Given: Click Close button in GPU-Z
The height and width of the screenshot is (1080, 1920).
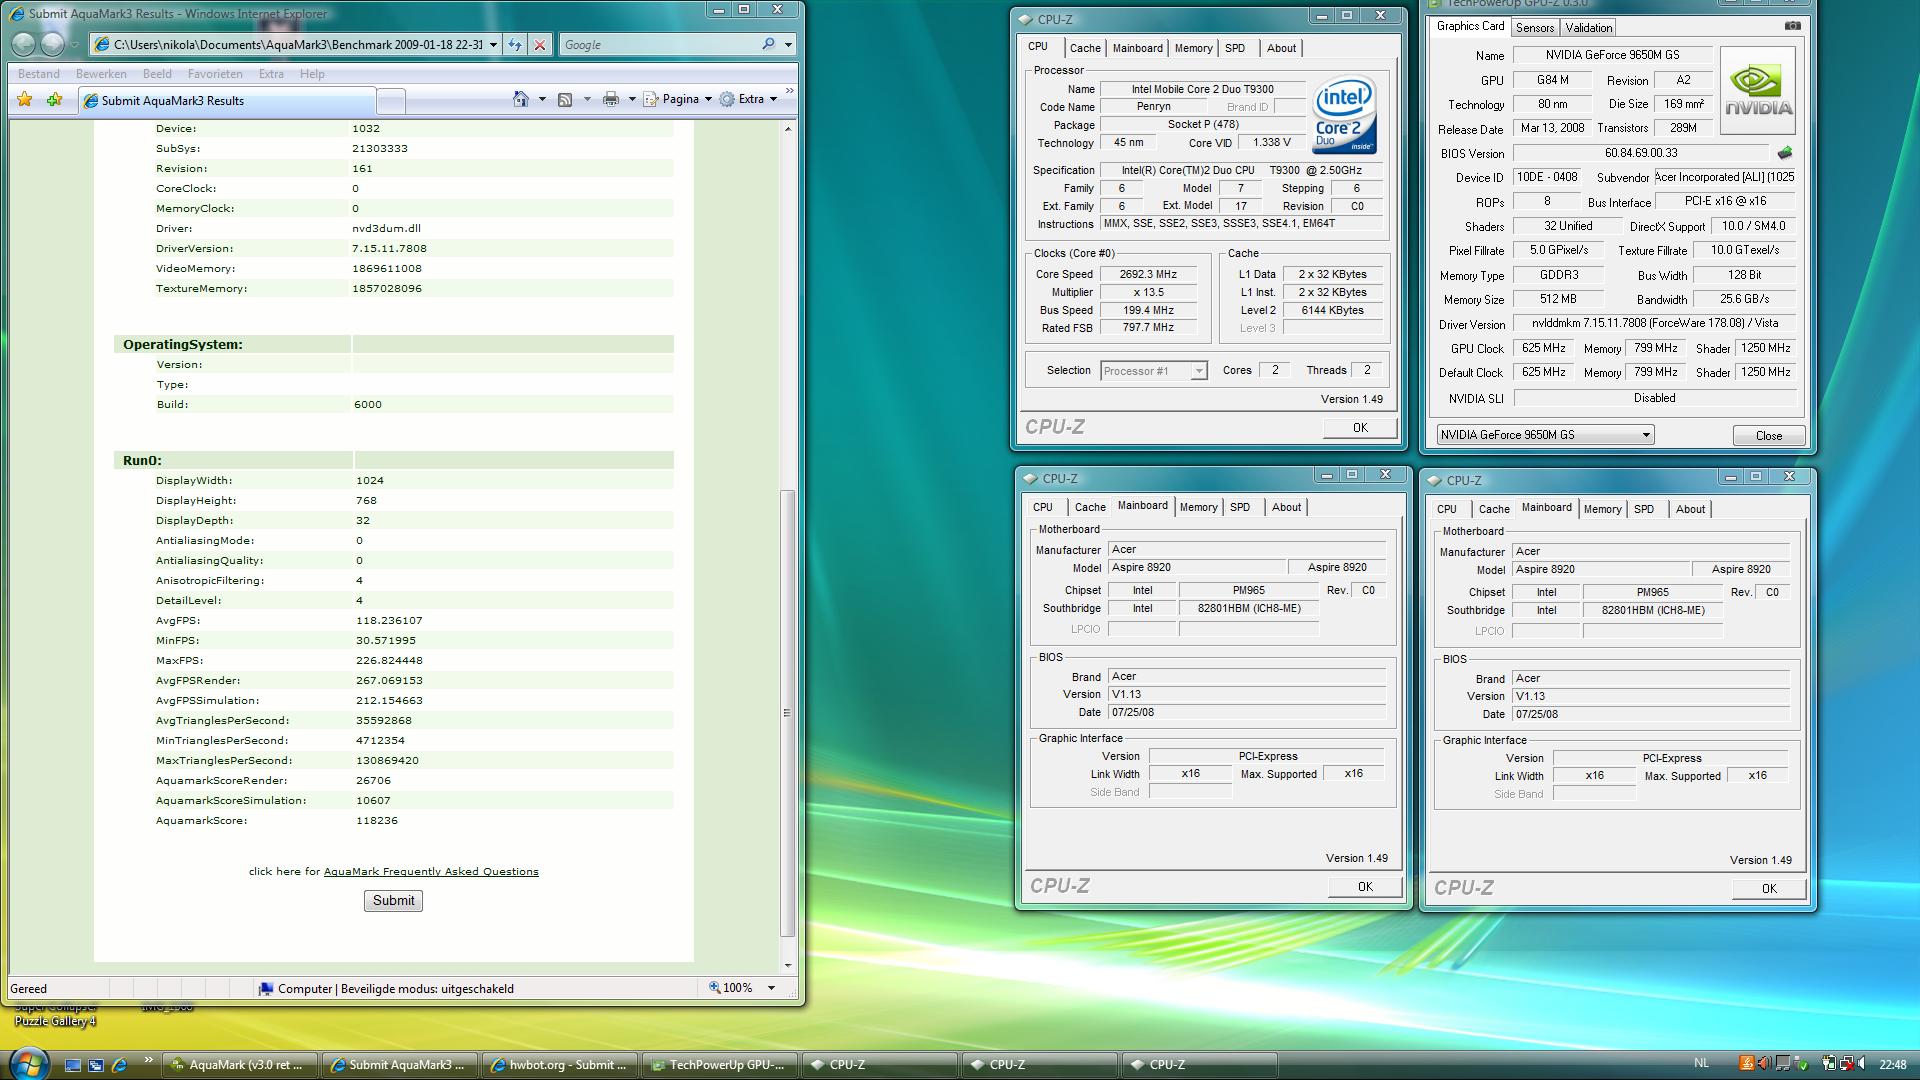Looking at the screenshot, I should click(x=1768, y=436).
